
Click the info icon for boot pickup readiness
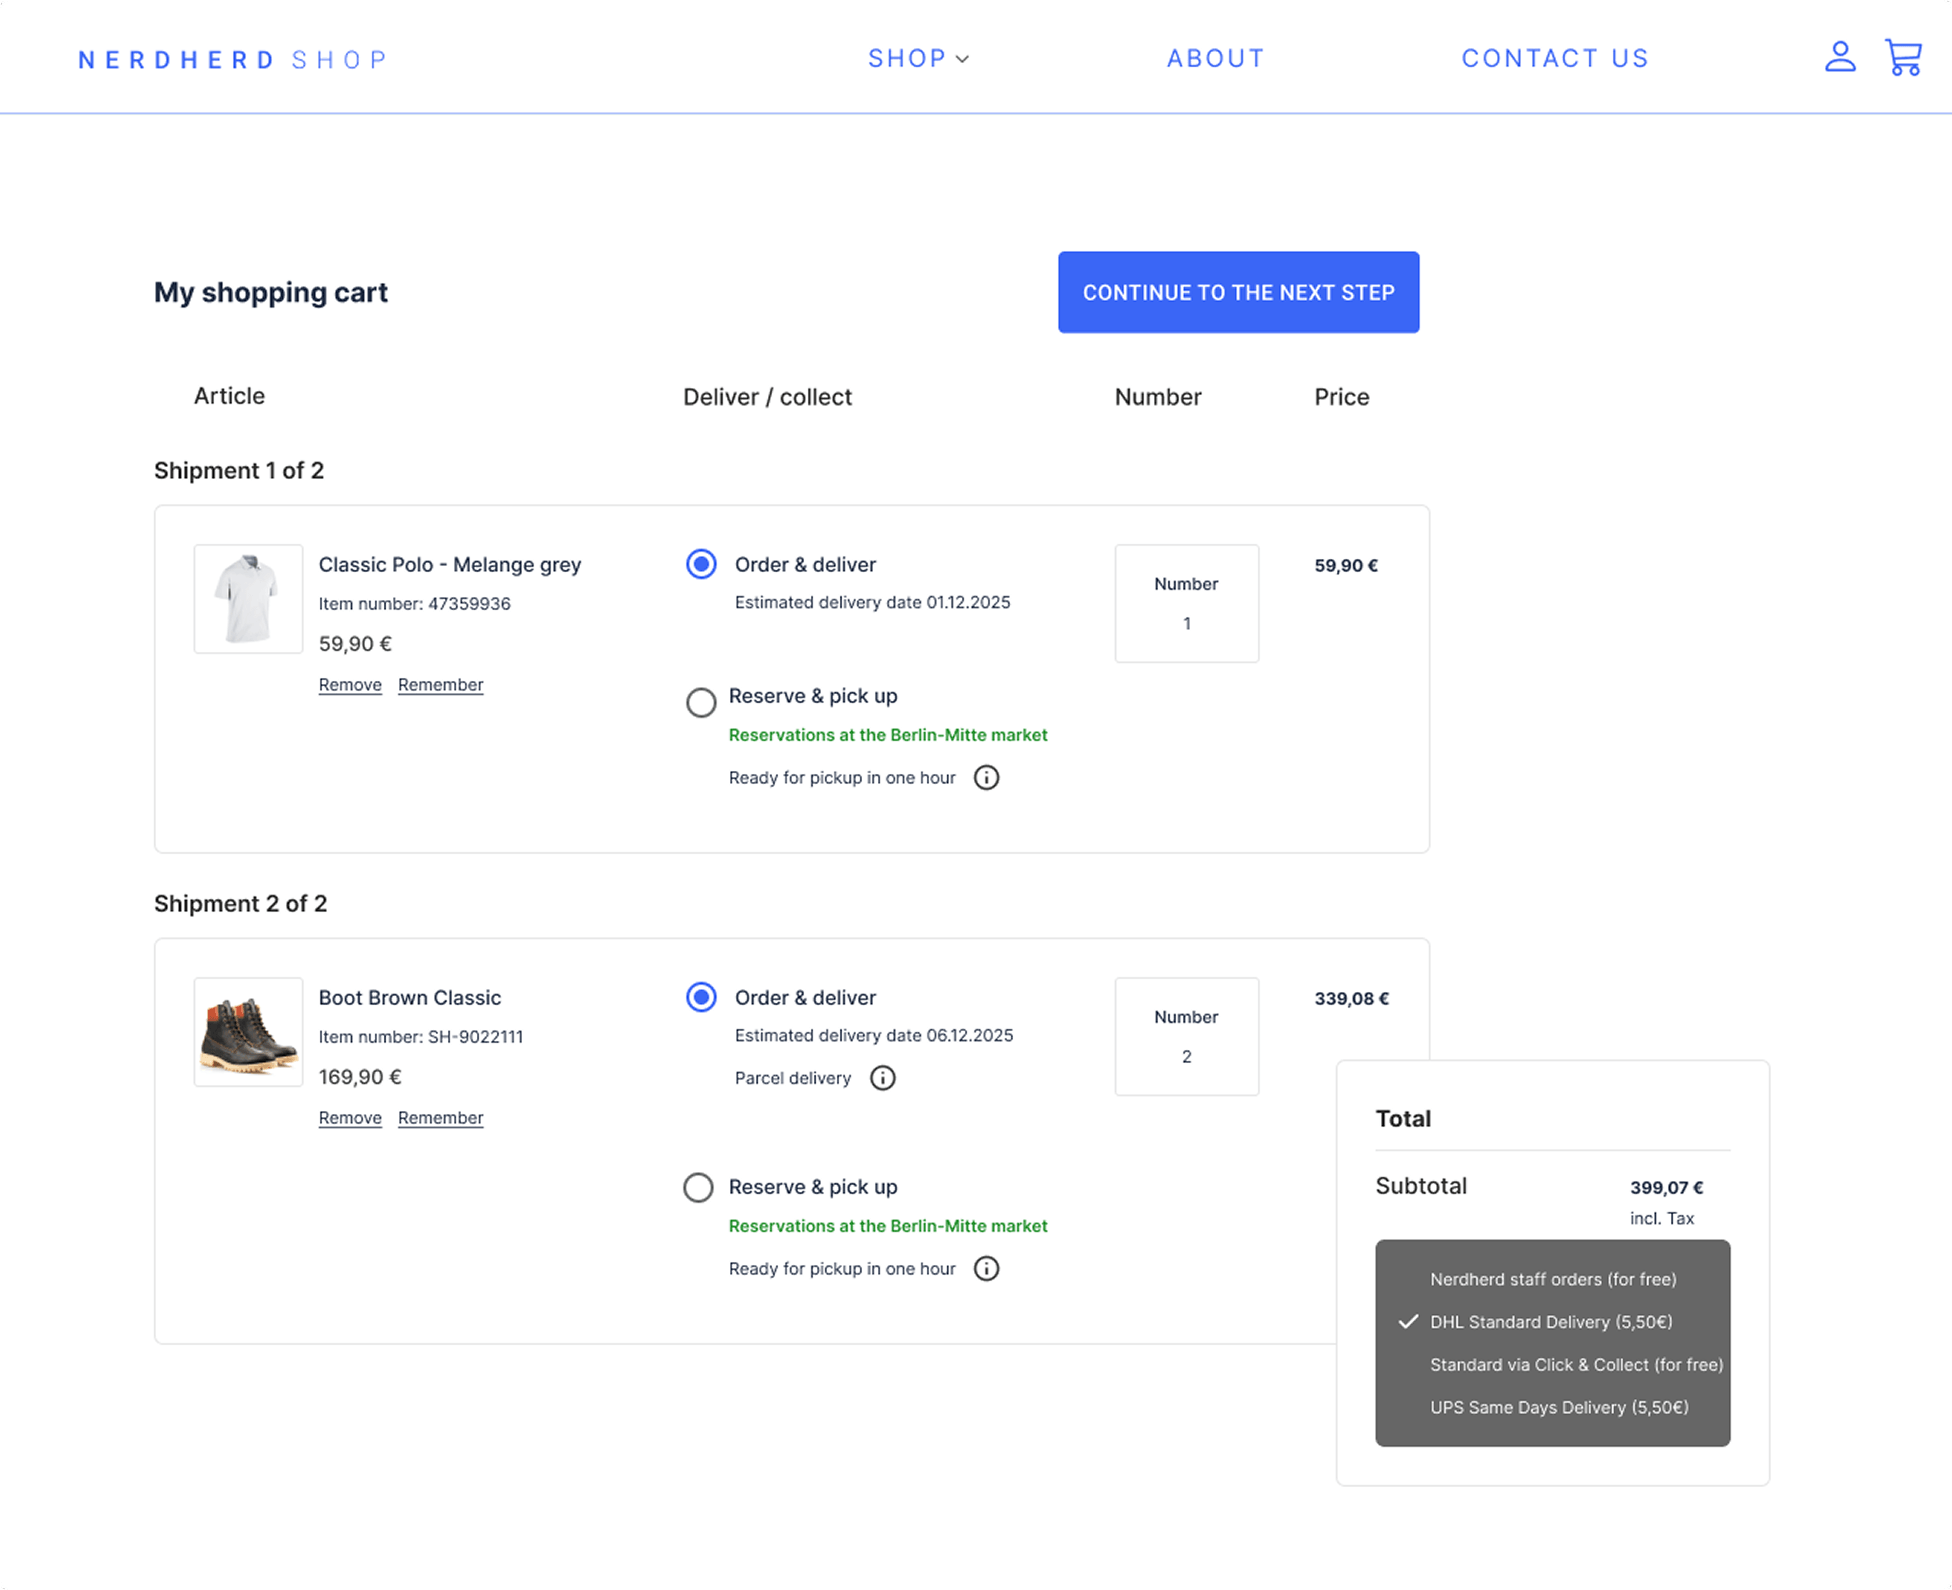click(x=986, y=1268)
